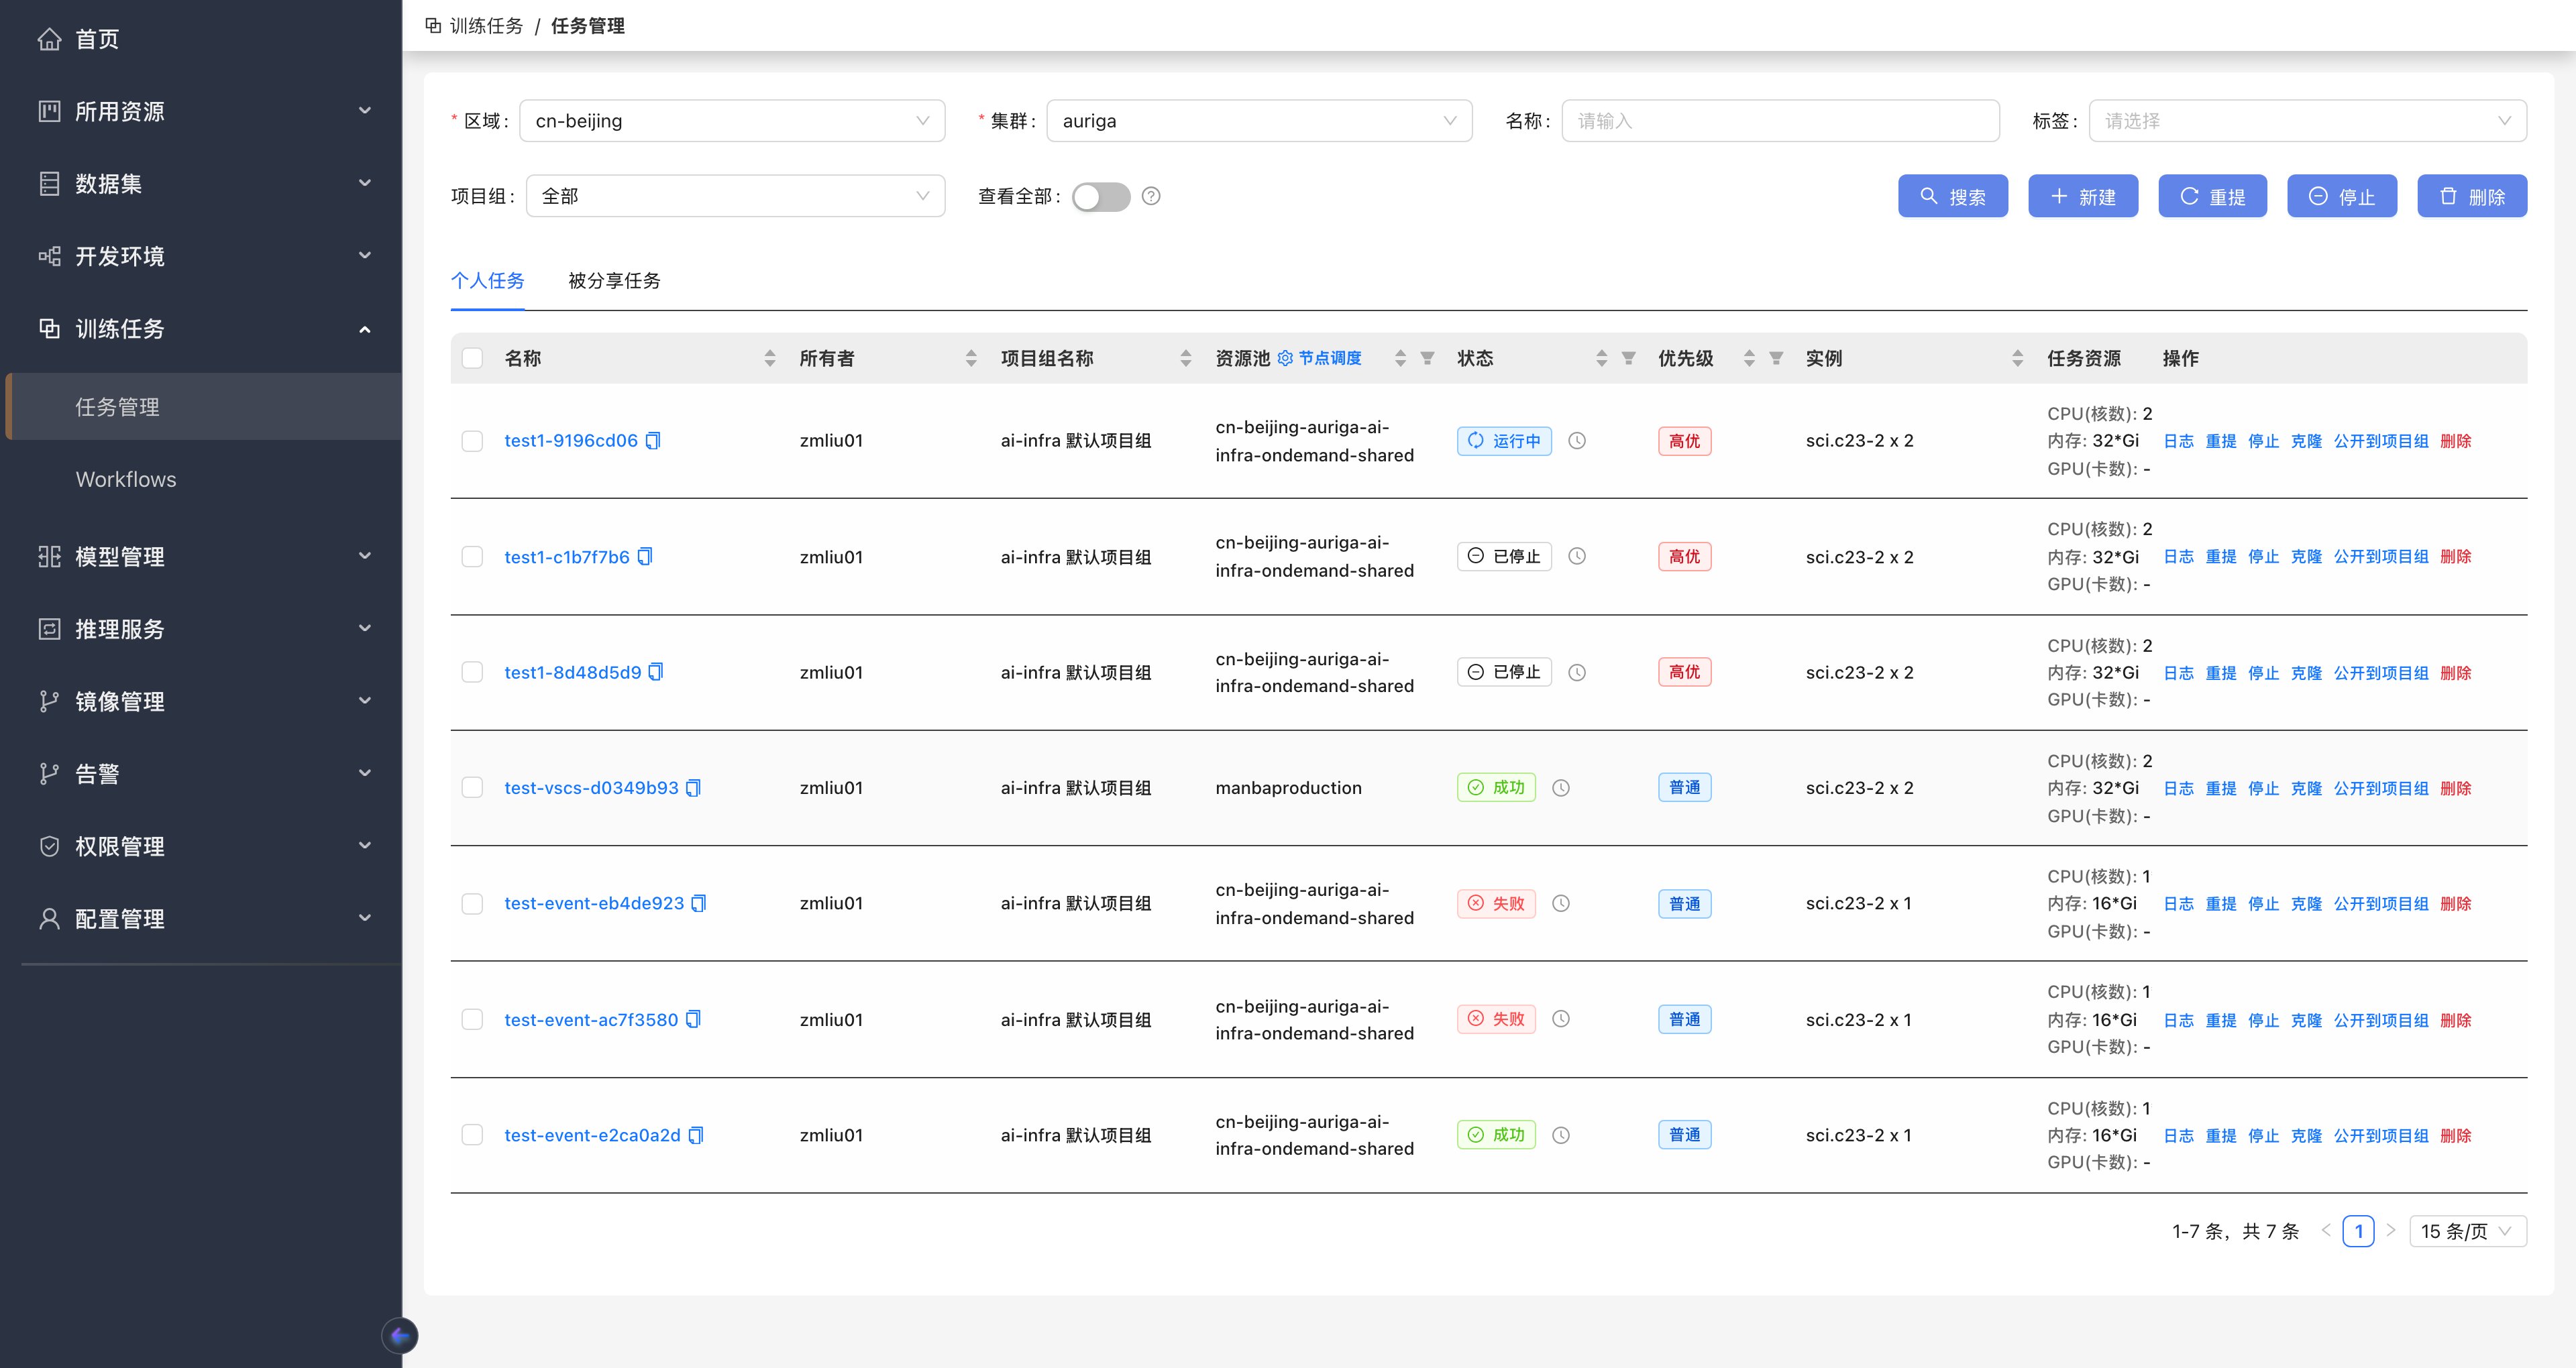Open the 项目组 dropdown showing 全部
Image resolution: width=2576 pixels, height=1368 pixels.
[x=735, y=196]
